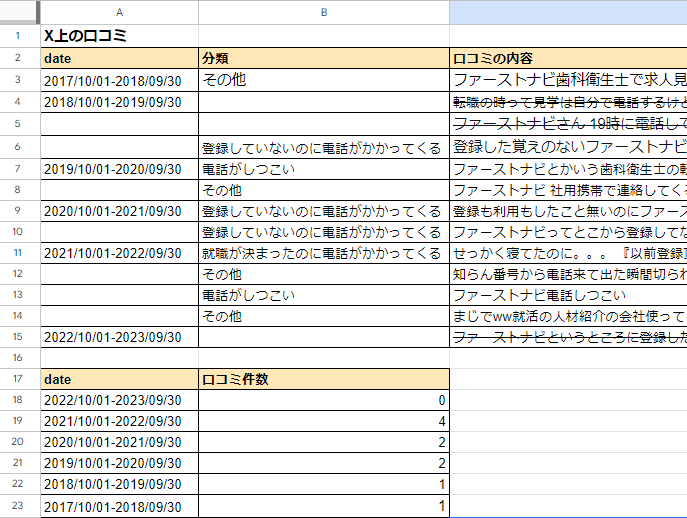Select count cell '2' in row 21
The height and width of the screenshot is (518, 687).
324,463
